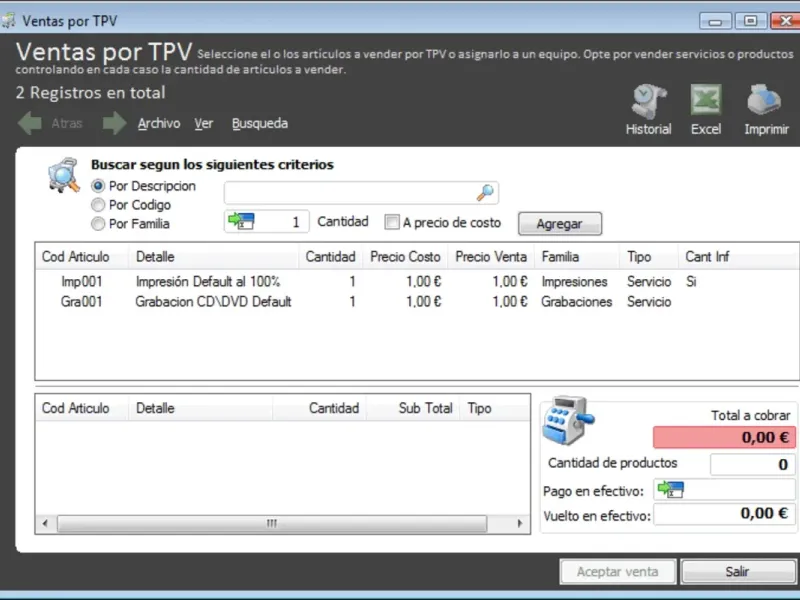Click the green back arrow Atras
Viewport: 800px width, 600px height.
pos(30,123)
